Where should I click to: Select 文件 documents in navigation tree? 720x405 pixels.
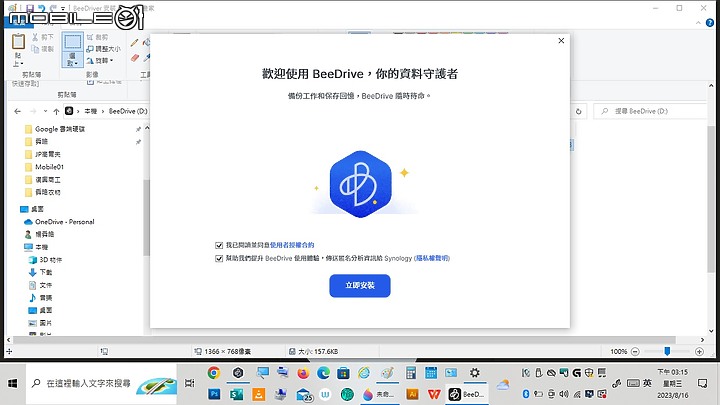[x=40, y=285]
